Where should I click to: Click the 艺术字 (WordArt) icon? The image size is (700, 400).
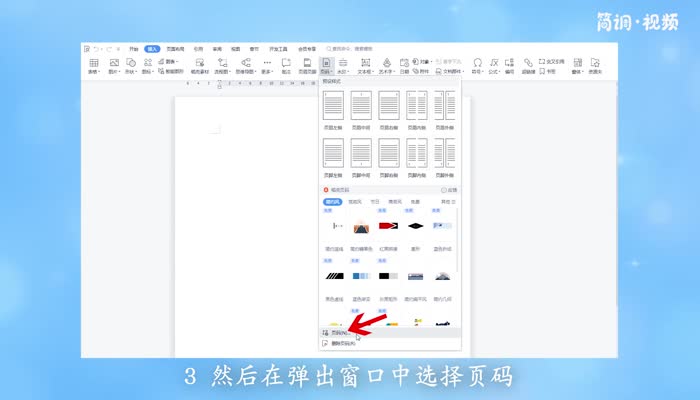386,66
